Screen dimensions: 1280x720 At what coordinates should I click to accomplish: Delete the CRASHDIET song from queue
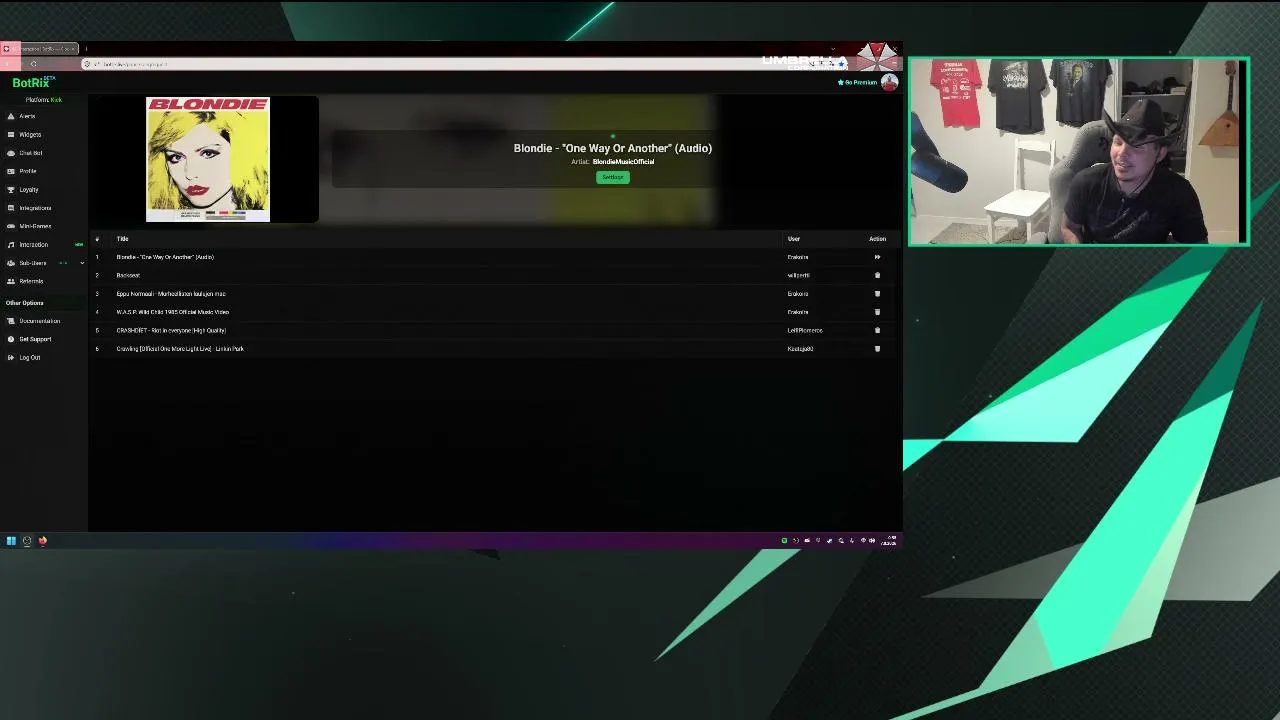[877, 330]
